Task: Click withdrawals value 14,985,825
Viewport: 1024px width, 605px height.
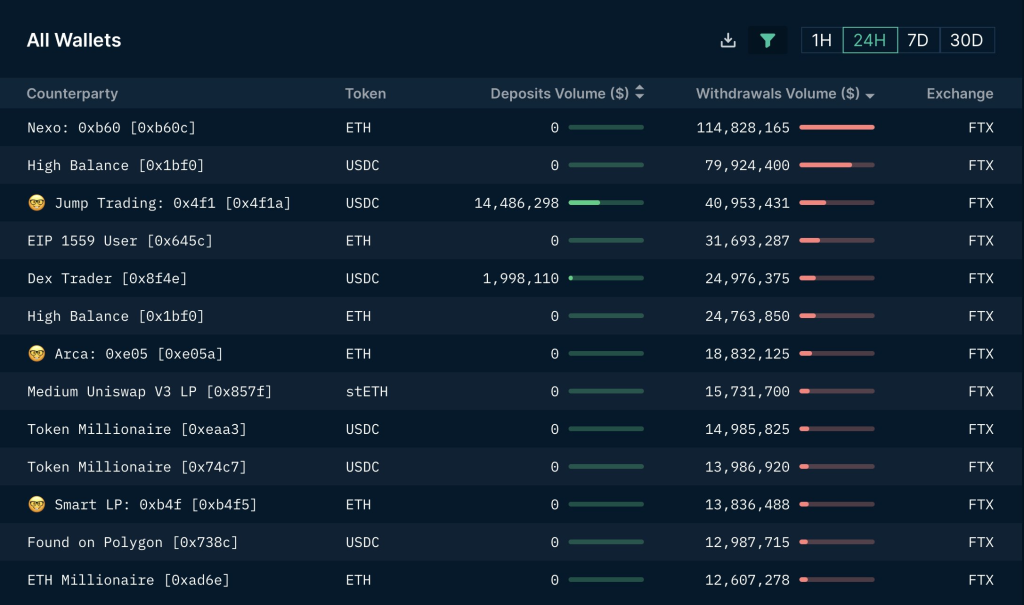Action: pos(747,429)
